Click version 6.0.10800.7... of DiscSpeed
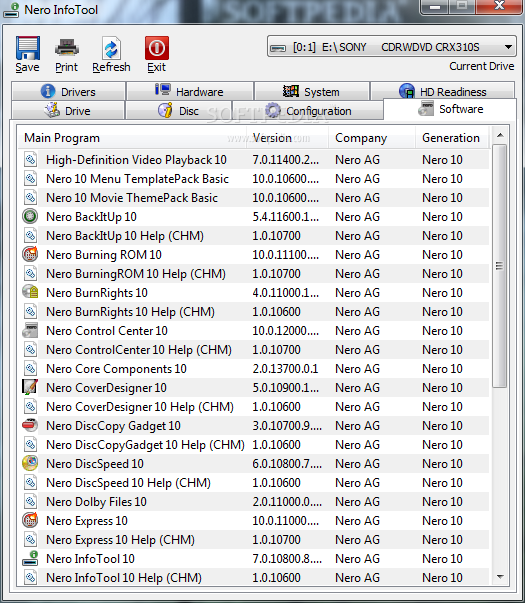 287,464
